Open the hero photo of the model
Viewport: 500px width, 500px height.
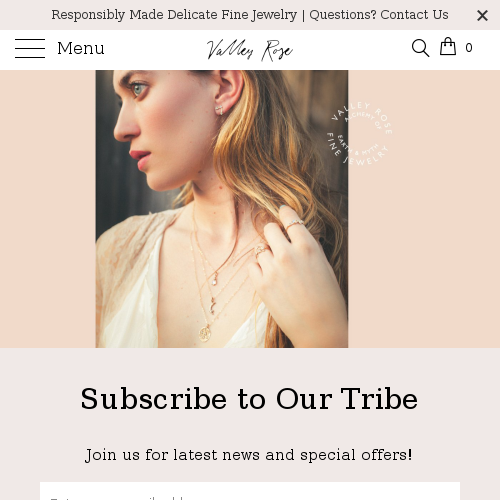pos(222,209)
